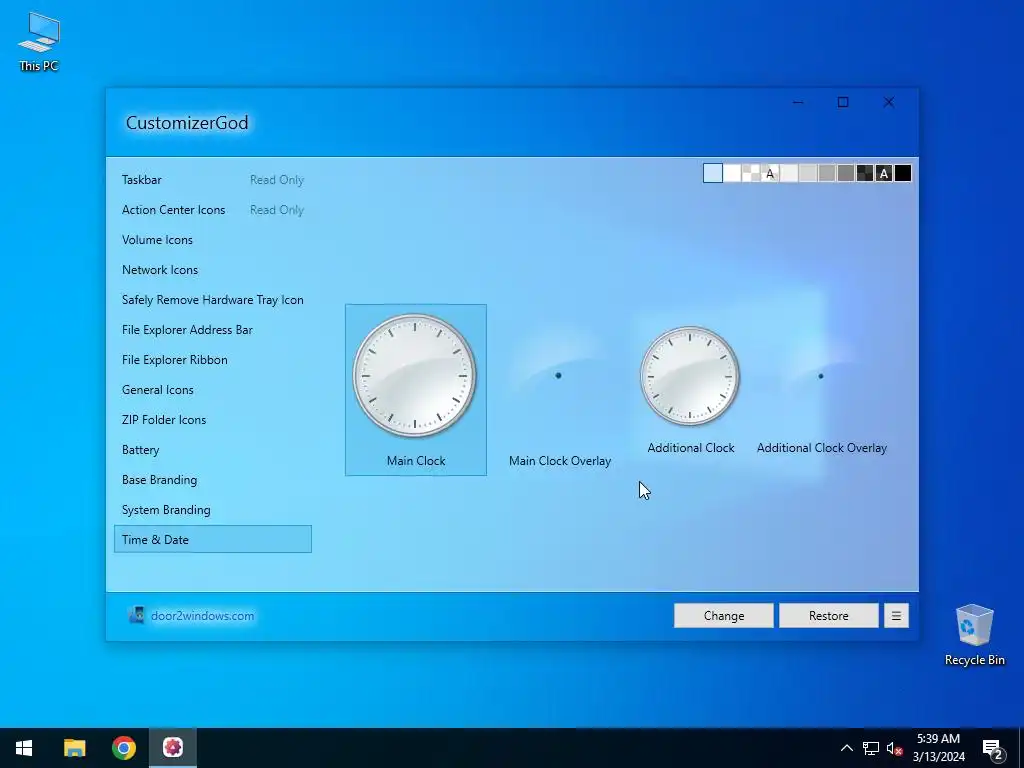Choose the white preview background swatch

pos(732,173)
